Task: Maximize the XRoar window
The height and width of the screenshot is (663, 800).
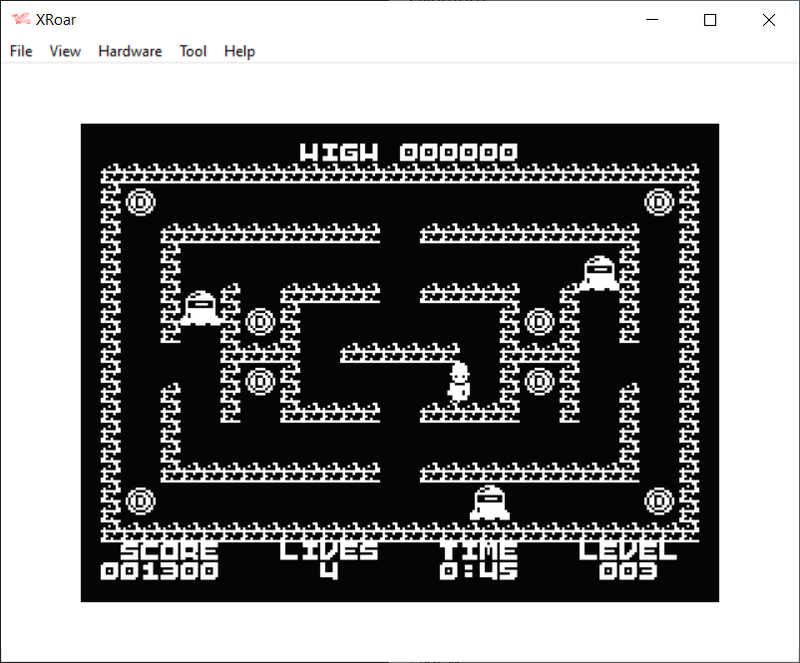Action: (710, 20)
